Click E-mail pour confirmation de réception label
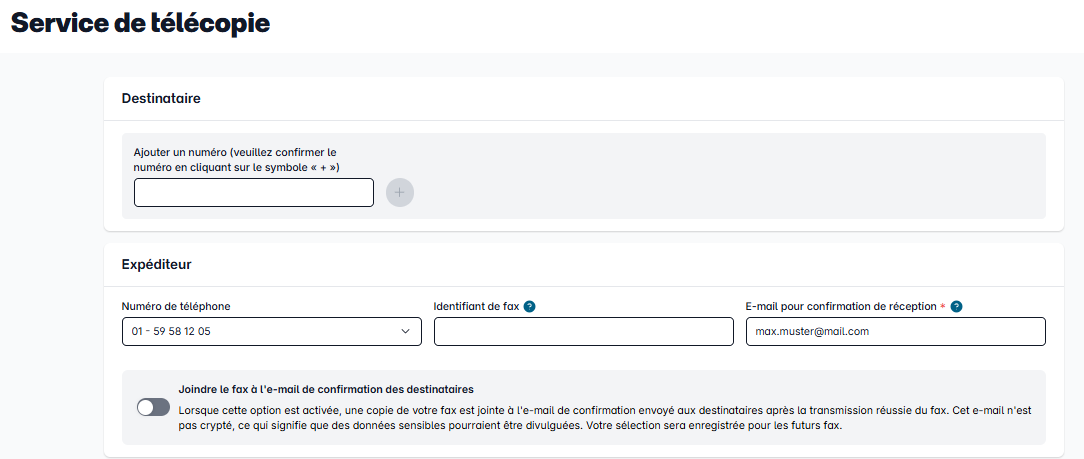This screenshot has width=1084, height=459. pos(840,306)
